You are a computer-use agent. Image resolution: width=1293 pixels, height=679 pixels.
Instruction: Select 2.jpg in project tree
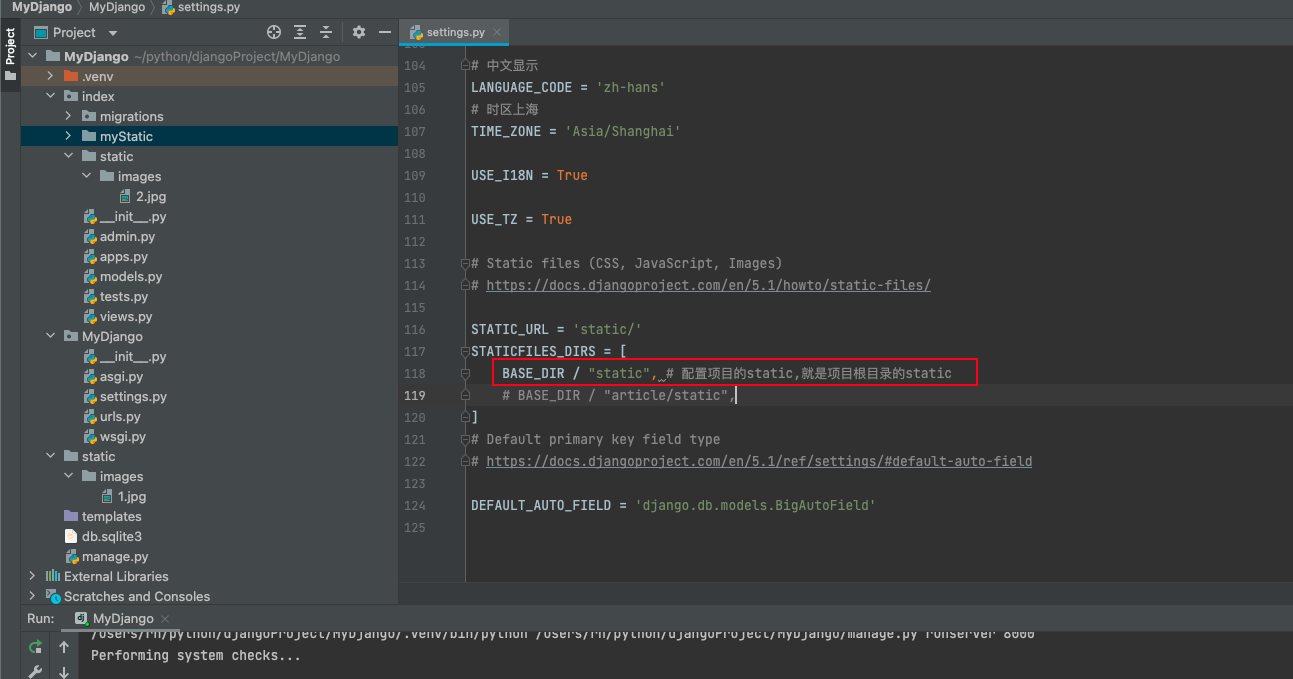143,196
